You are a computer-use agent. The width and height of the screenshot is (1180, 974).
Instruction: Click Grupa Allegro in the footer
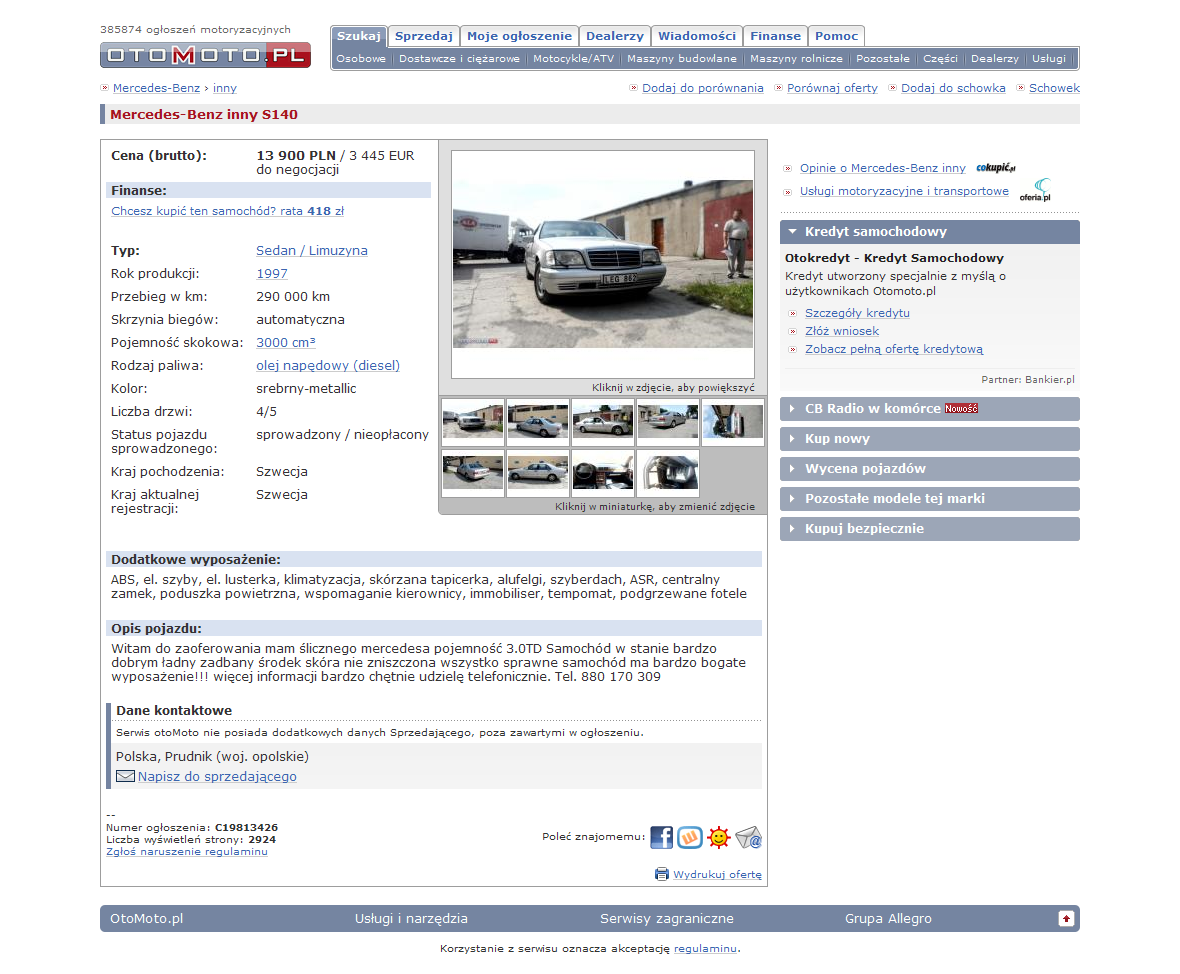[x=888, y=918]
